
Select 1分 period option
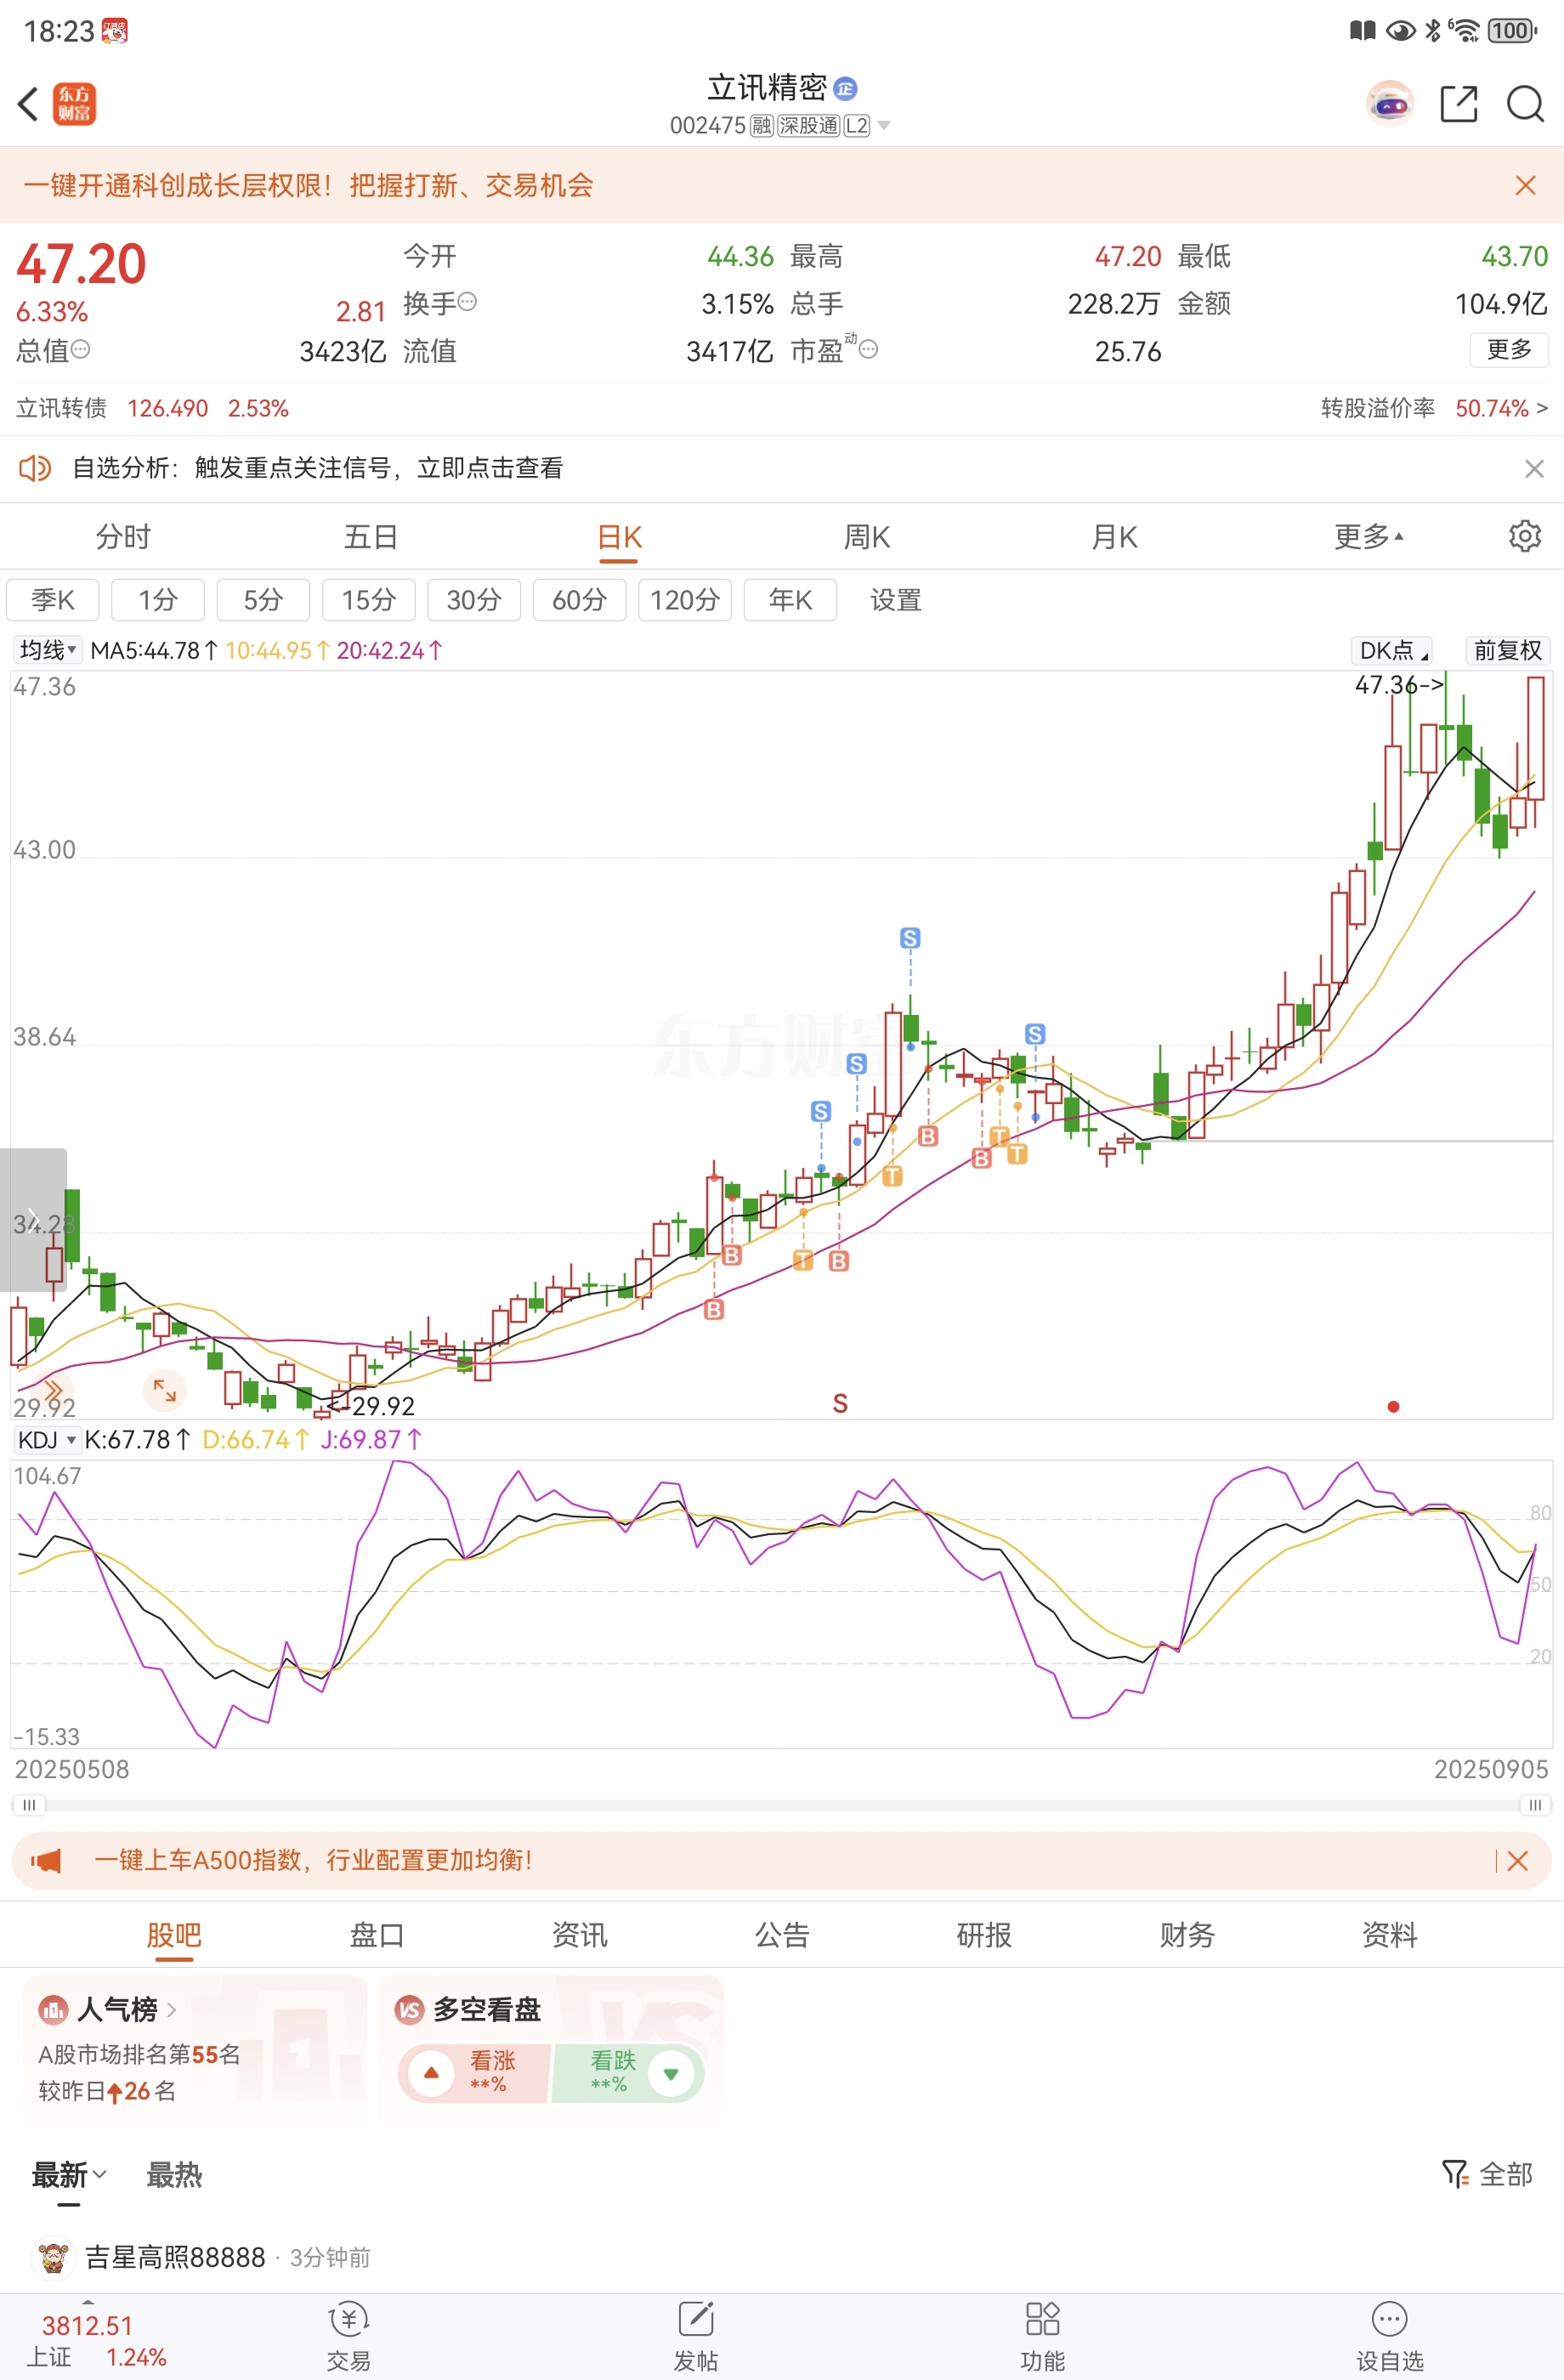[x=158, y=600]
